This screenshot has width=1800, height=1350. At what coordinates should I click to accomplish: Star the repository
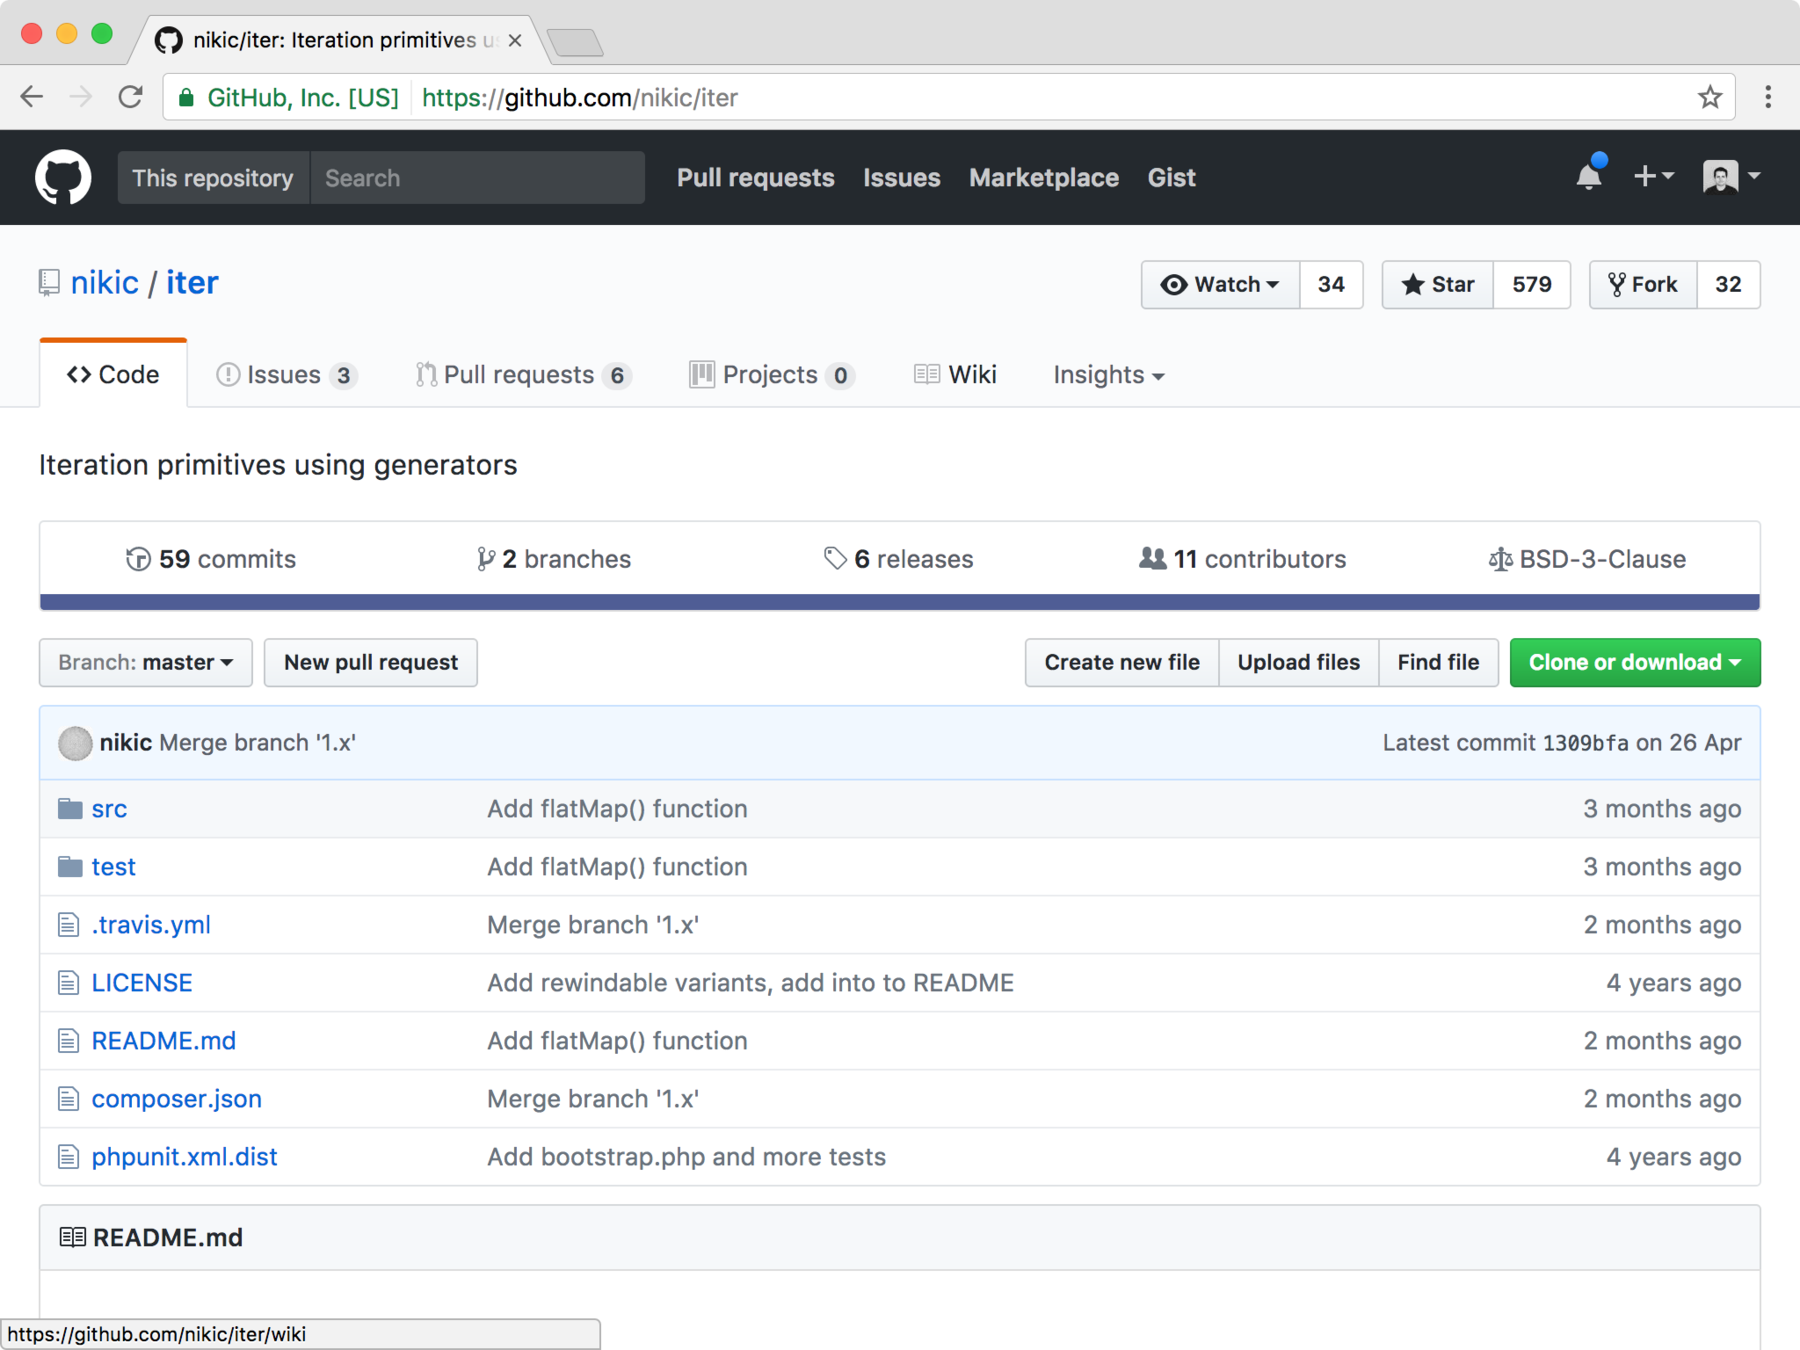click(x=1438, y=285)
